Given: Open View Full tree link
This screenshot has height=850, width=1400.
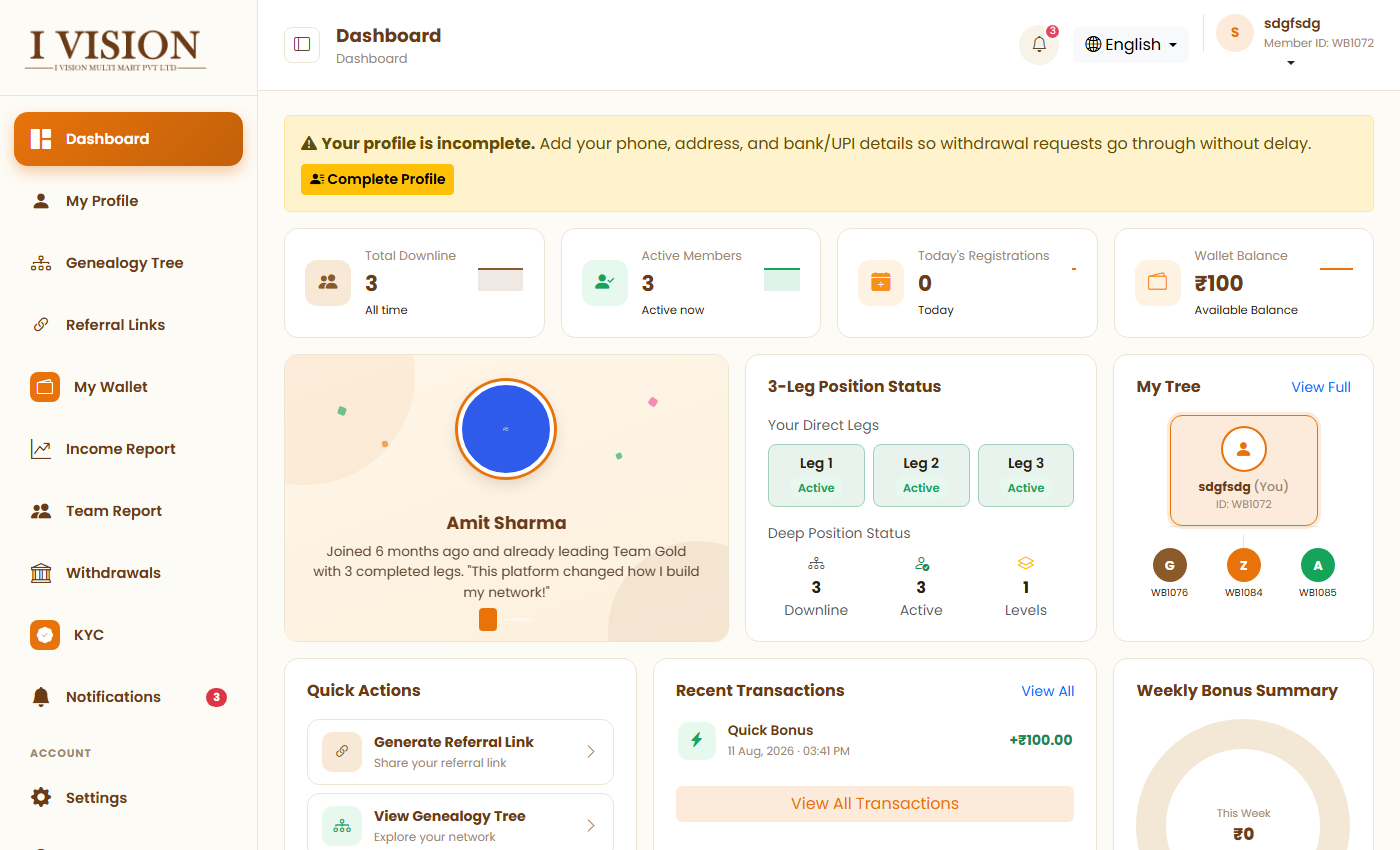Looking at the screenshot, I should [1321, 387].
